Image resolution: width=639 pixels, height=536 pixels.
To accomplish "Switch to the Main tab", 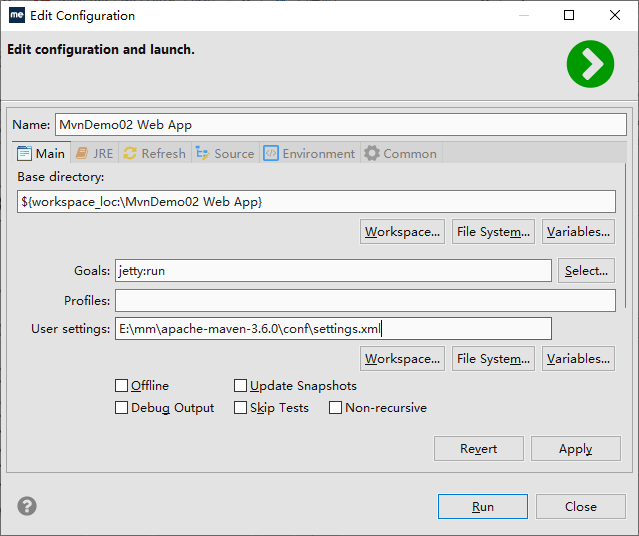I will 41,153.
